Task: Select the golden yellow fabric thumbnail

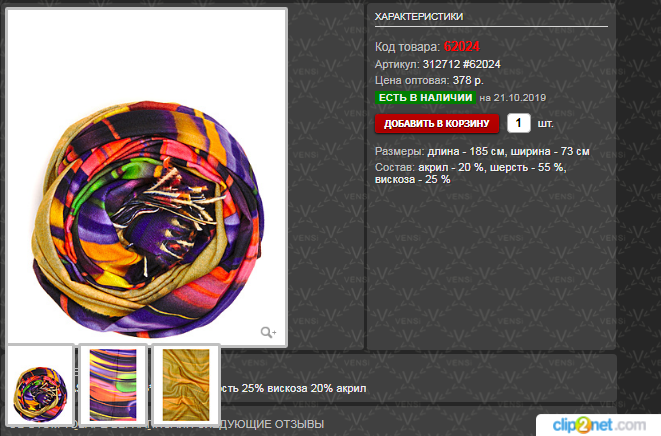Action: (186, 385)
